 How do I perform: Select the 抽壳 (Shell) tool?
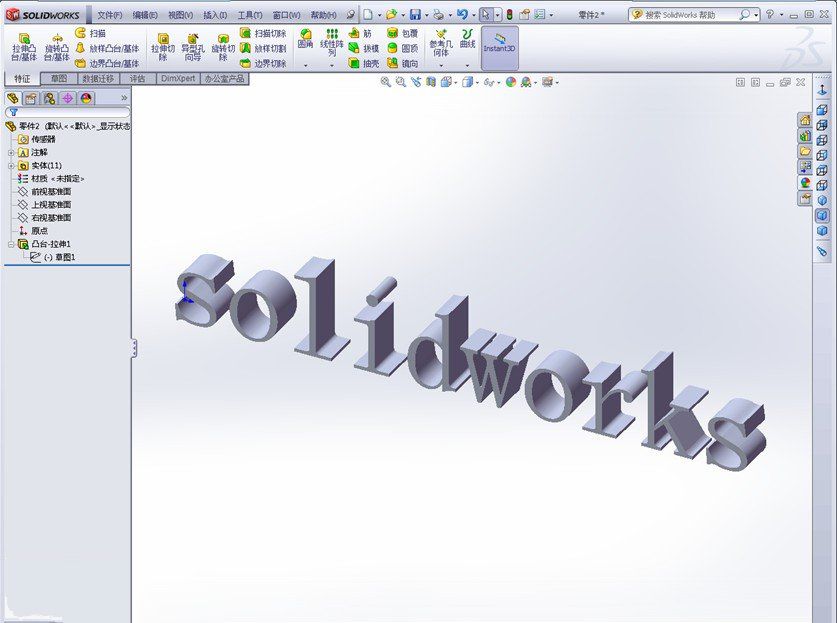pos(367,62)
